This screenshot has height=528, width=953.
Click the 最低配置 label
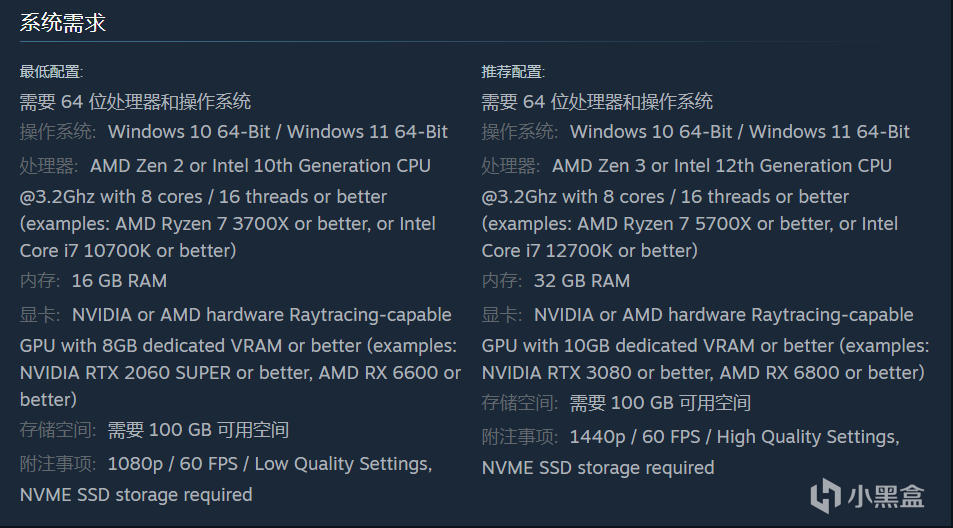pyautogui.click(x=51, y=72)
